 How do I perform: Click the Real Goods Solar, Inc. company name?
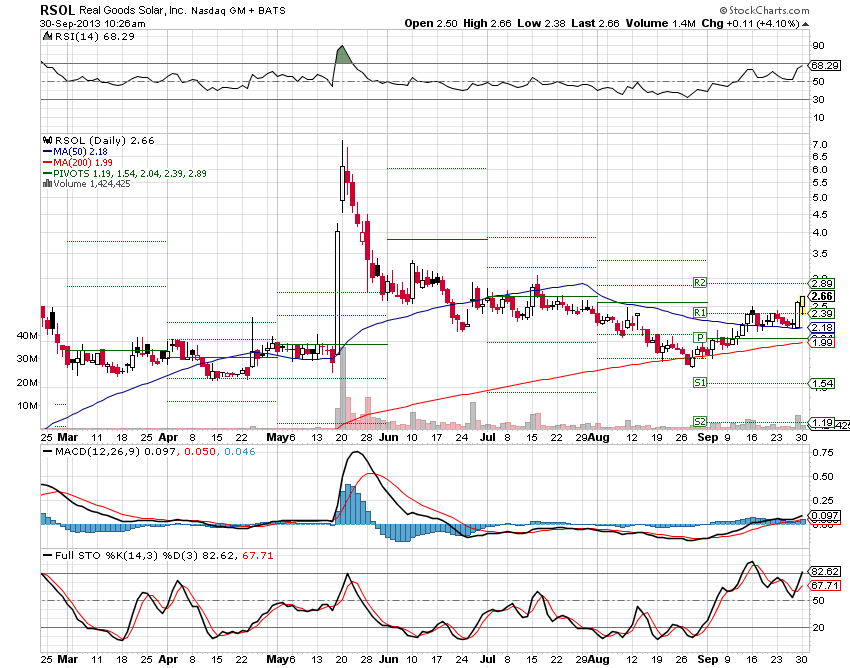click(133, 10)
